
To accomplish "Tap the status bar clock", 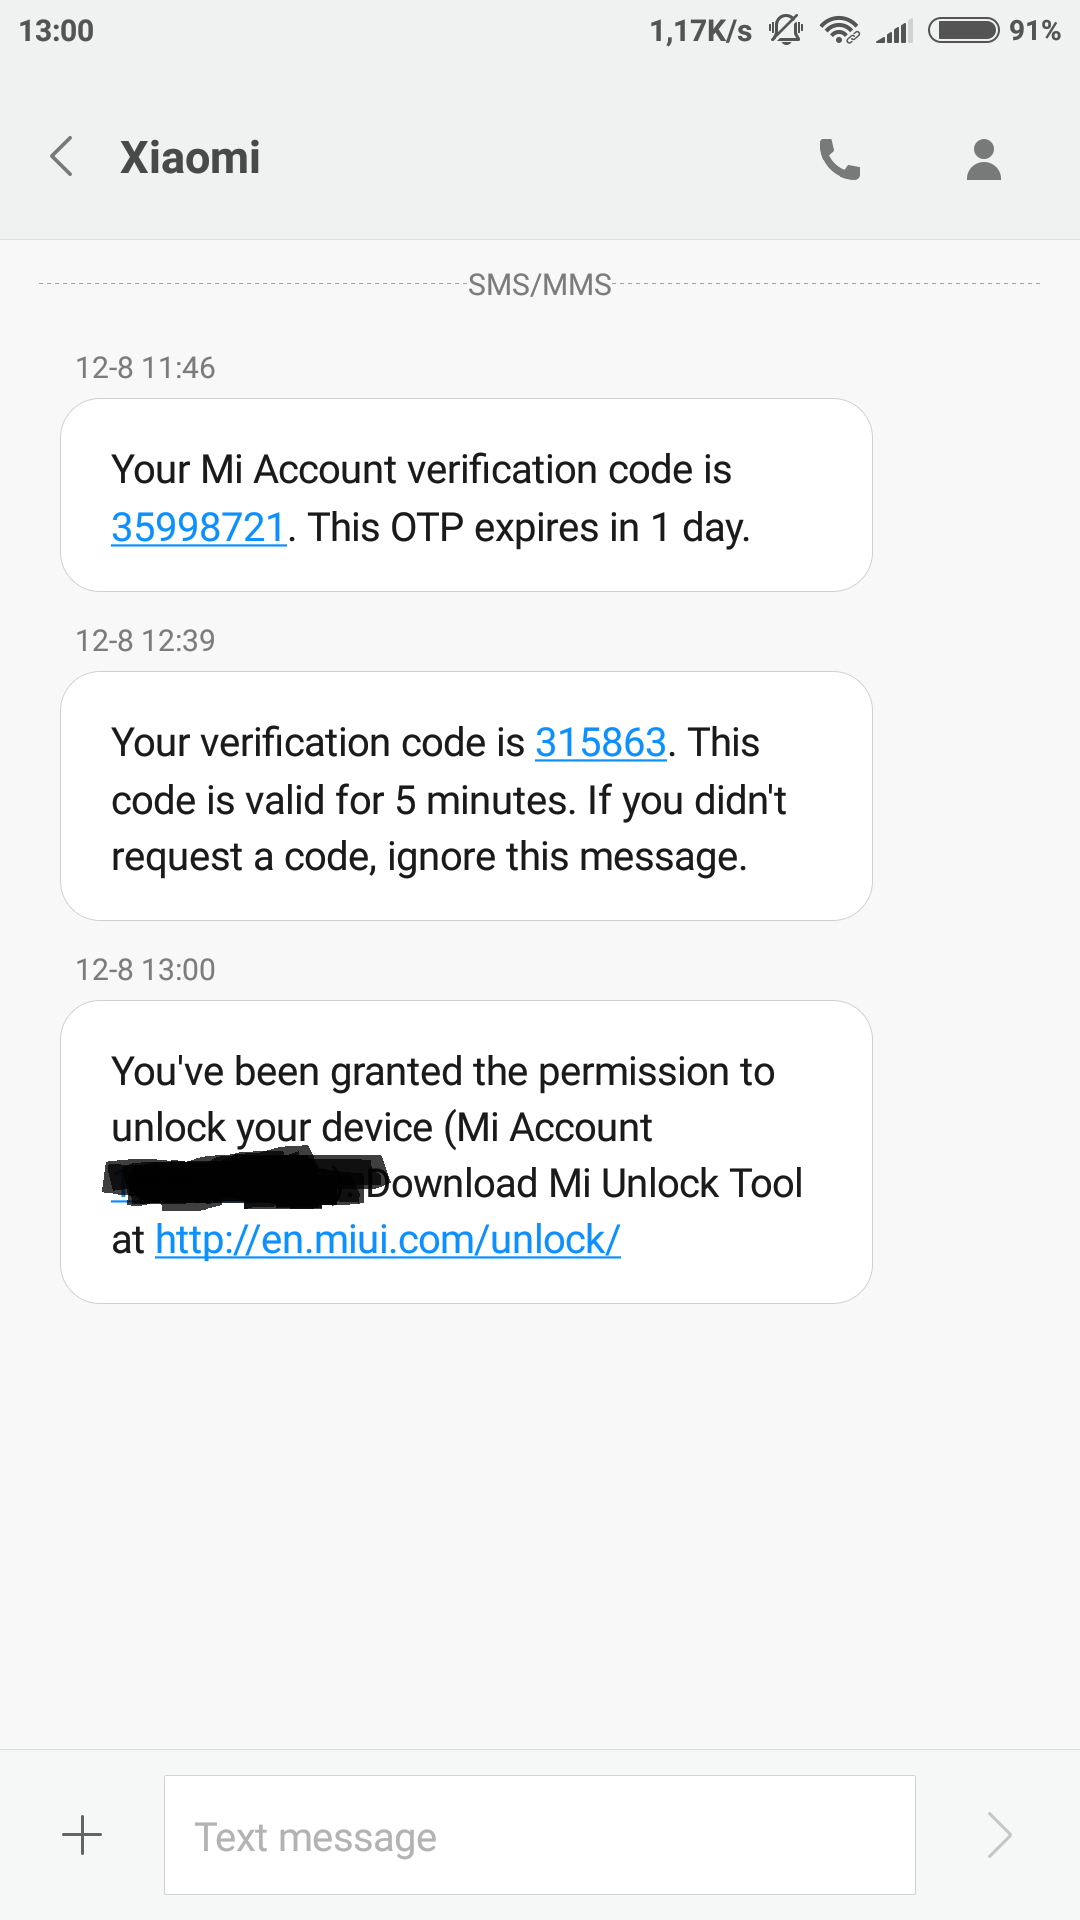I will click(56, 31).
